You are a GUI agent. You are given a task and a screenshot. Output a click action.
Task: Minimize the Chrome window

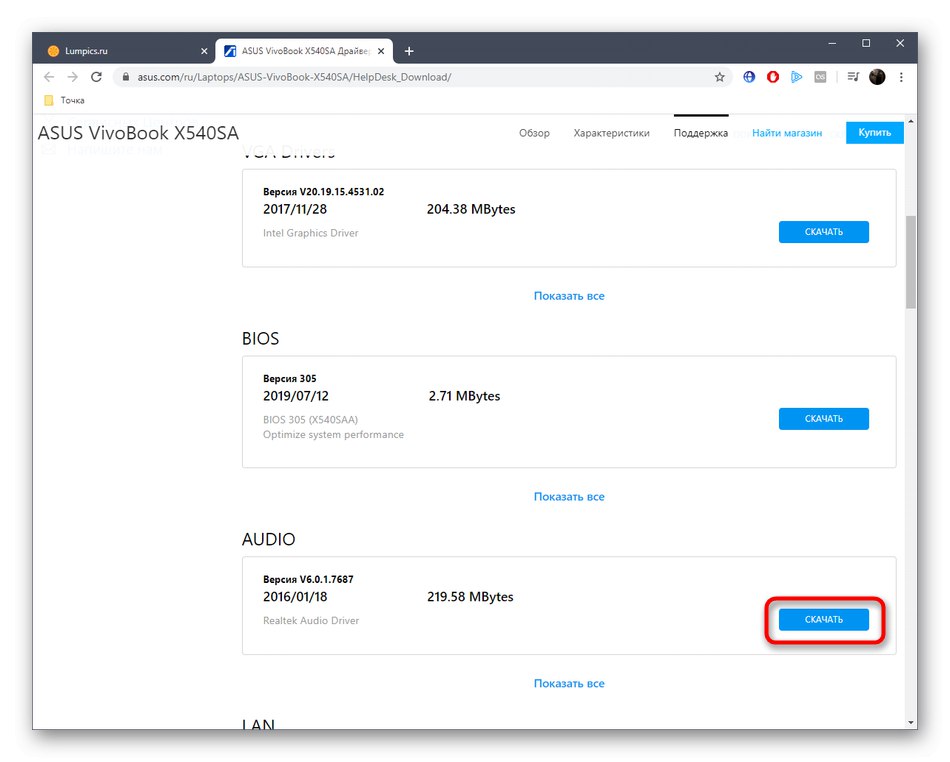coord(832,43)
